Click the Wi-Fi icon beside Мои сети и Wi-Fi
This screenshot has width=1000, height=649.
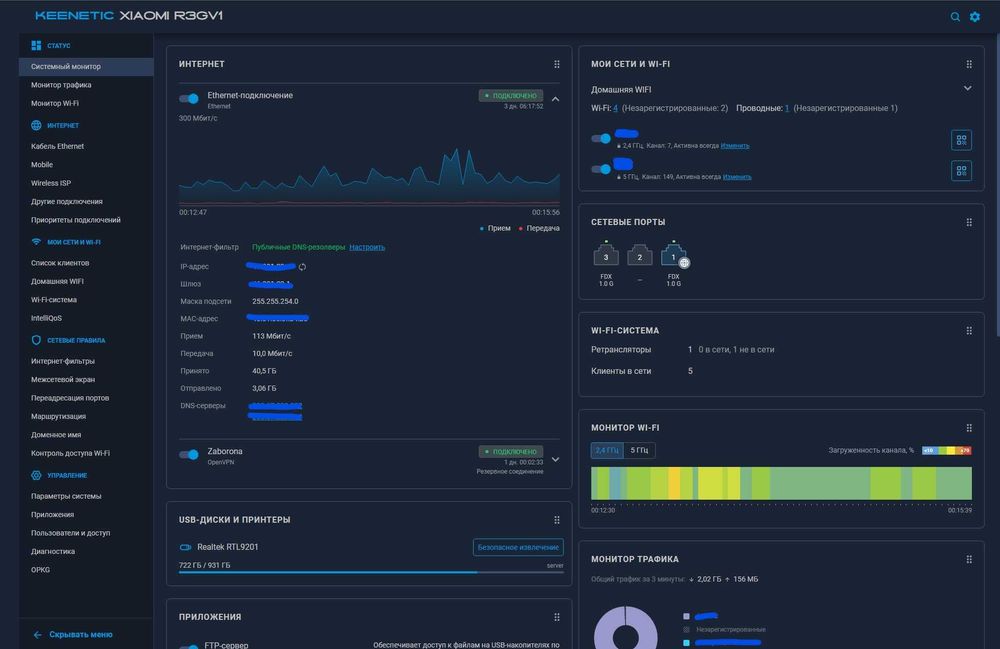coord(36,242)
